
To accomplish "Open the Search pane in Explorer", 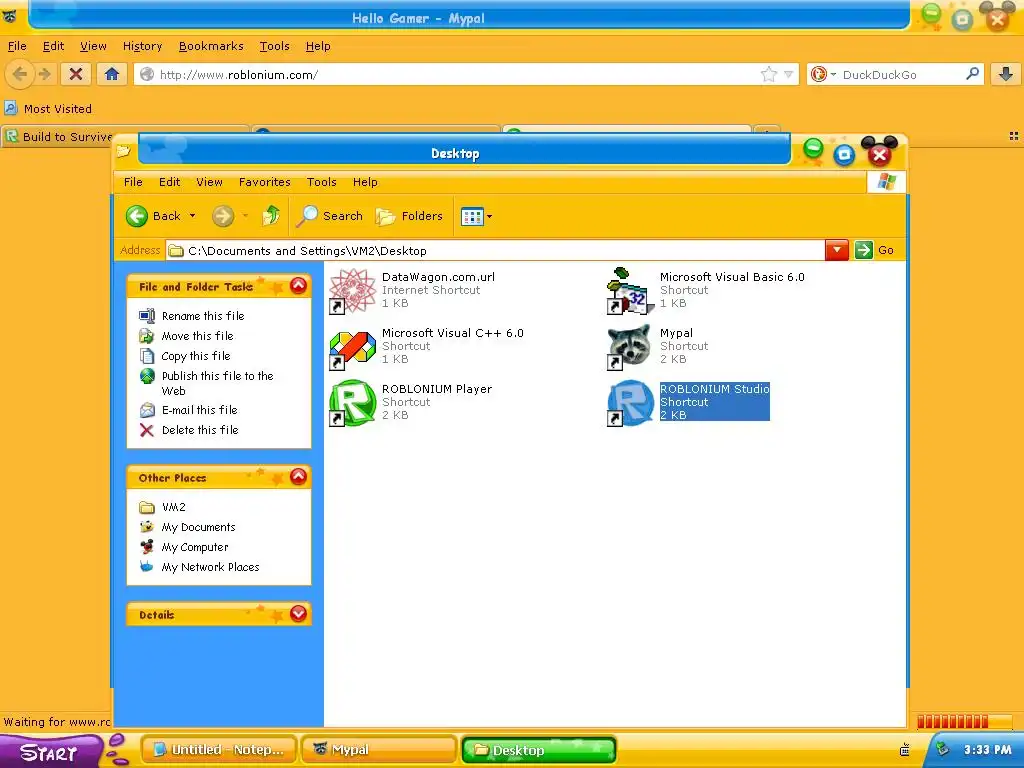I will pyautogui.click(x=329, y=216).
